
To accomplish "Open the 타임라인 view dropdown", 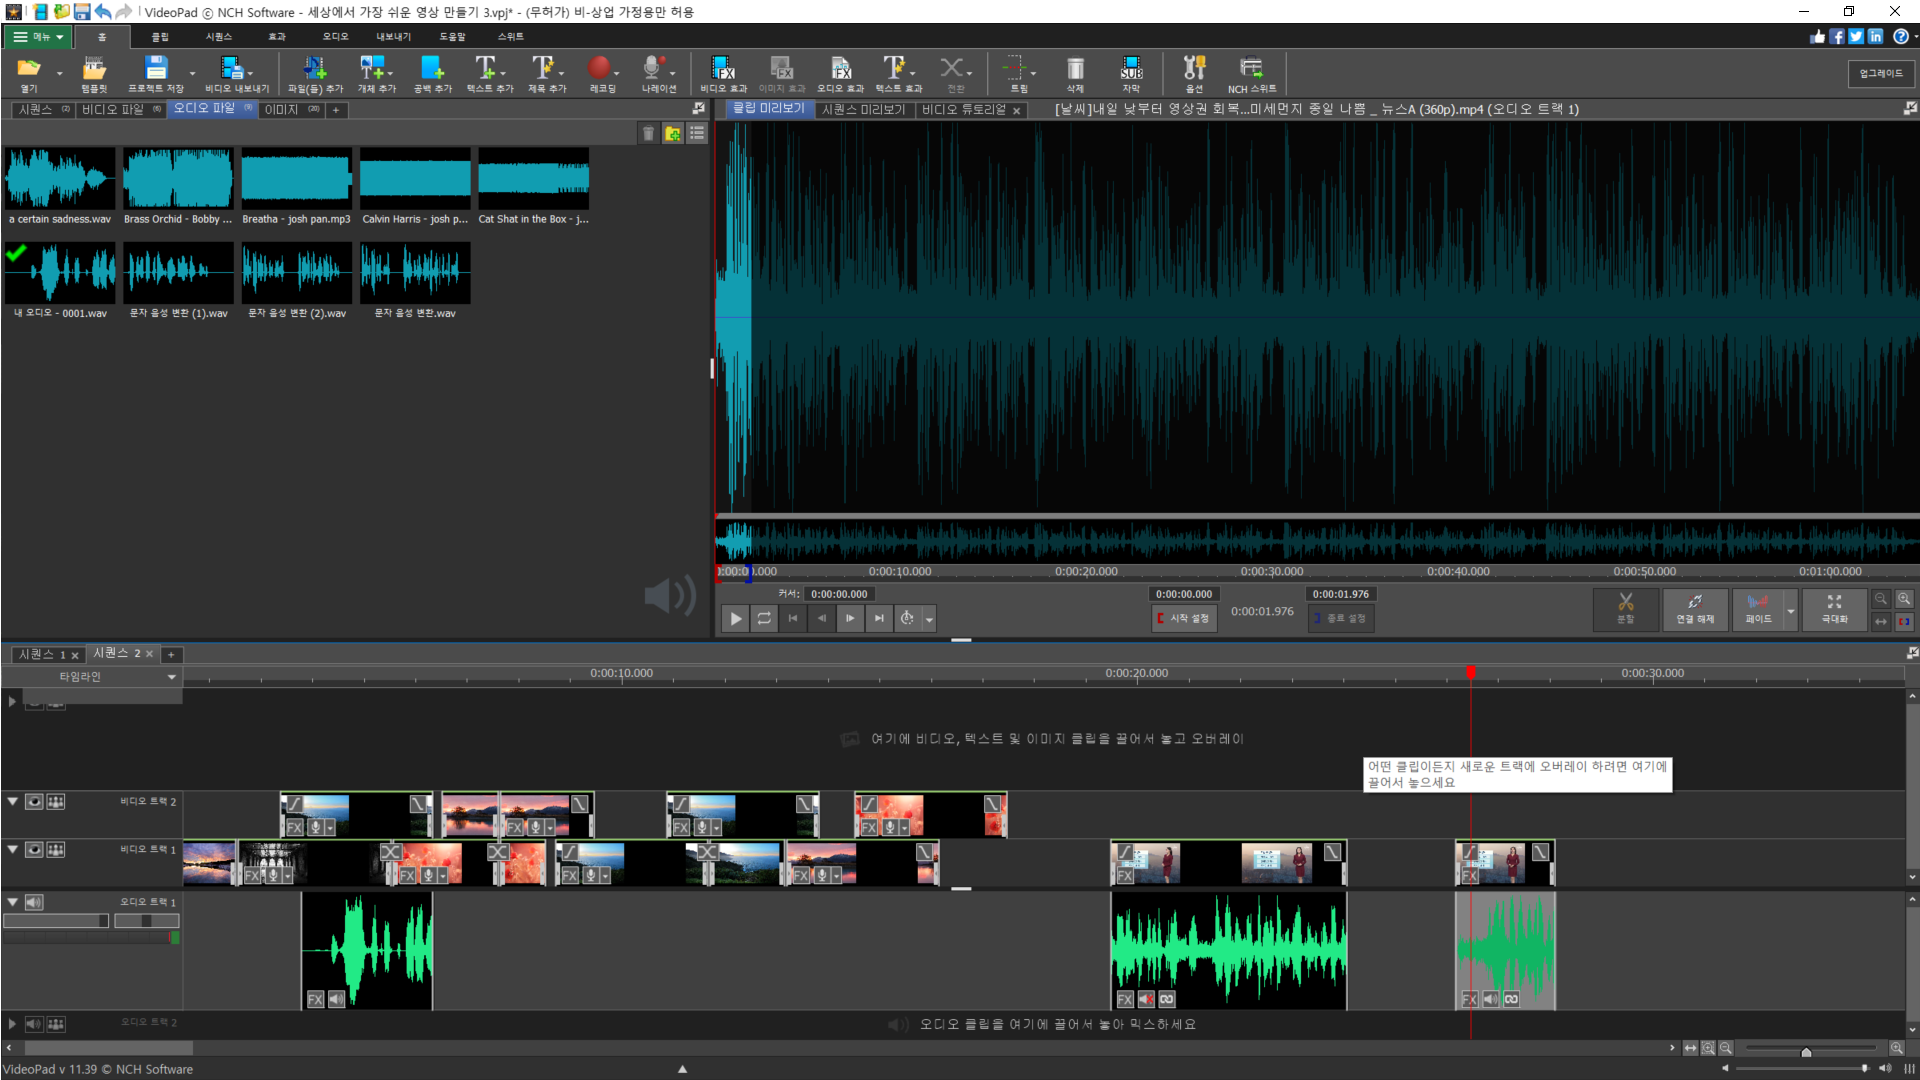I will click(171, 677).
